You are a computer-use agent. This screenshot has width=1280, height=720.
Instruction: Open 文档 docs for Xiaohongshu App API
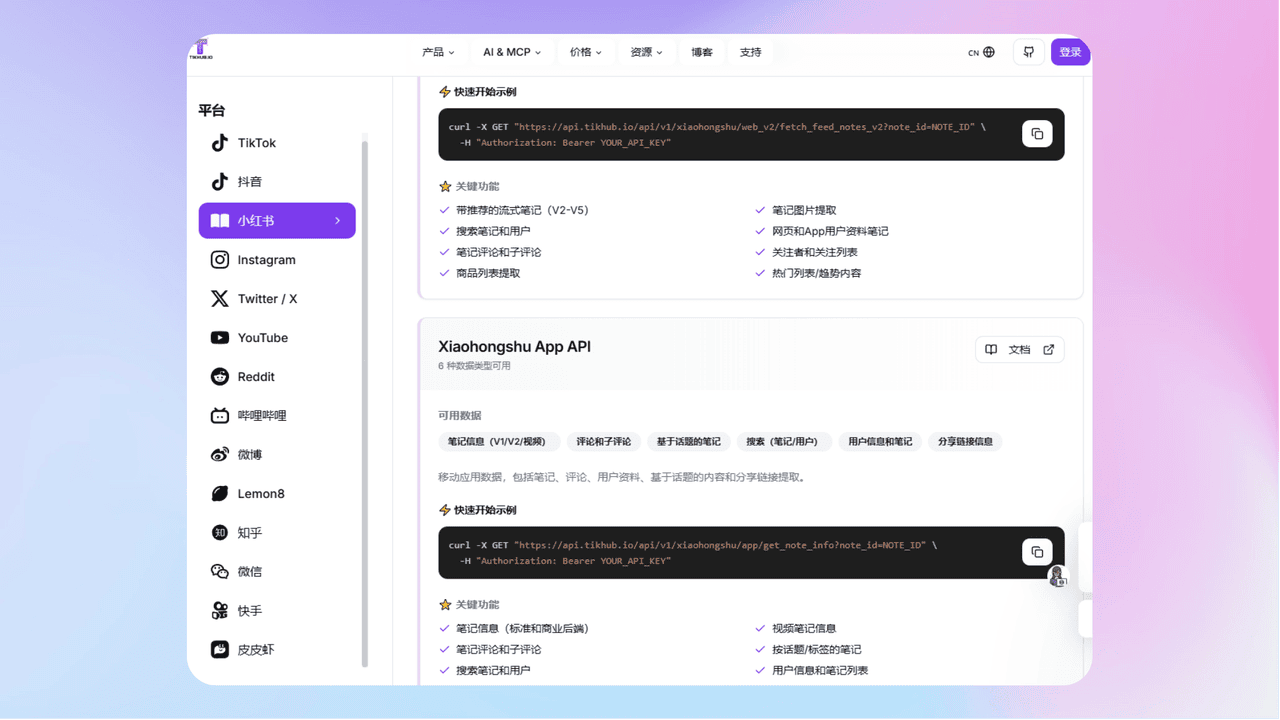pos(1019,350)
